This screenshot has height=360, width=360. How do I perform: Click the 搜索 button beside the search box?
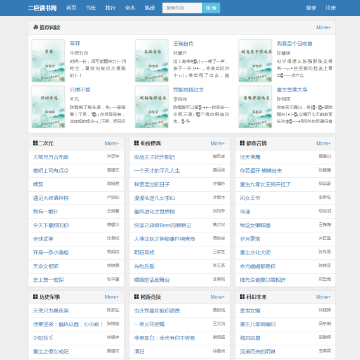[x=211, y=8]
